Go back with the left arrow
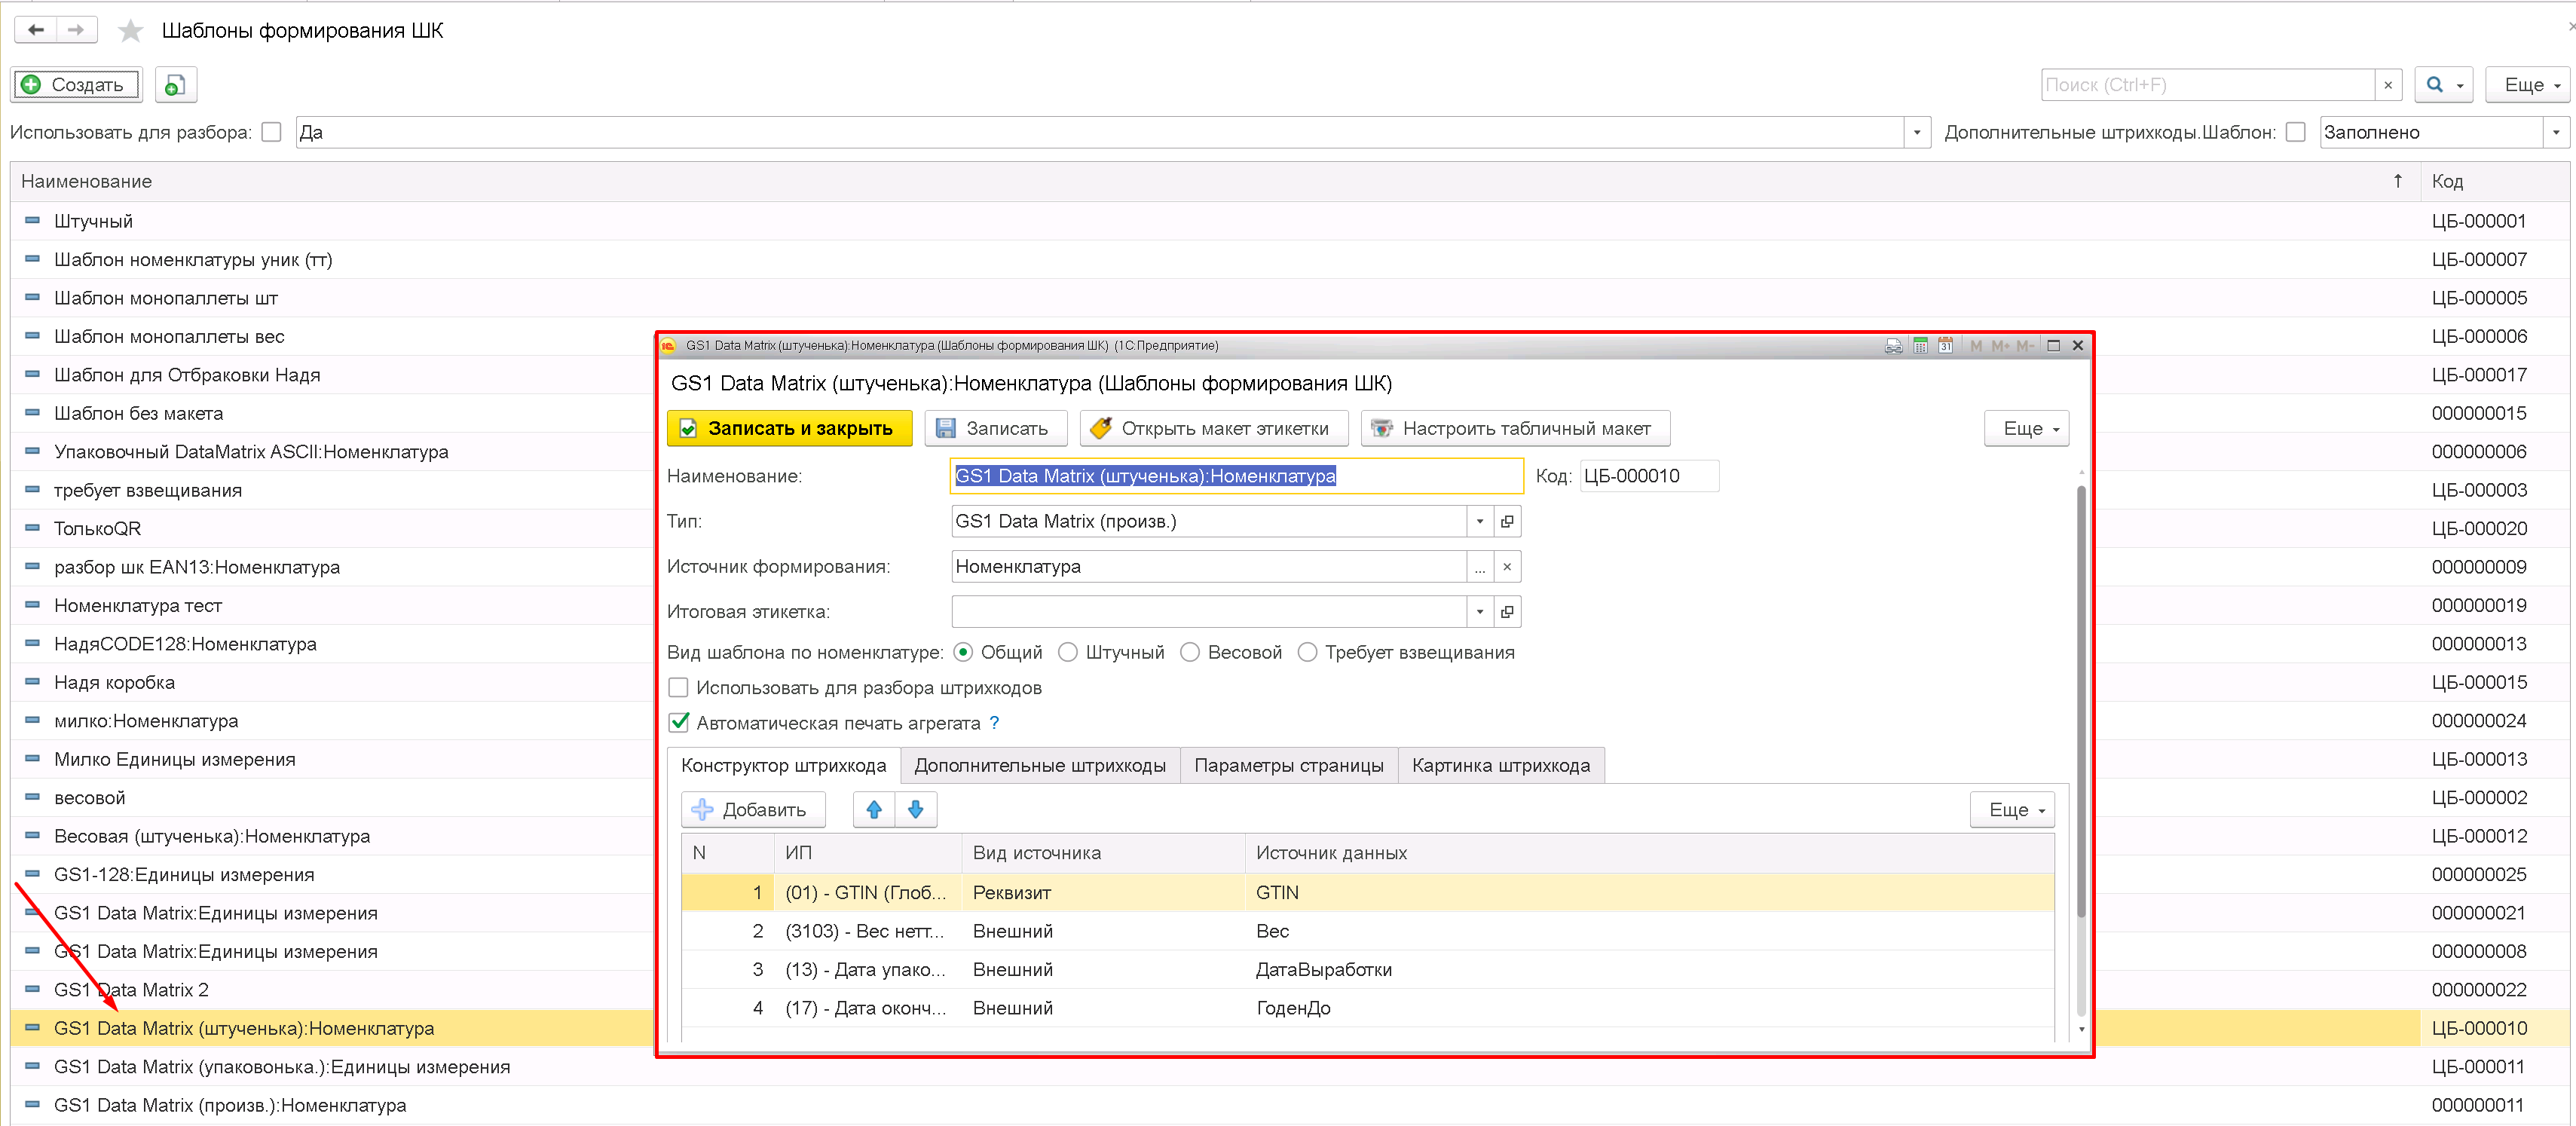The height and width of the screenshot is (1126, 2576). pos(36,30)
